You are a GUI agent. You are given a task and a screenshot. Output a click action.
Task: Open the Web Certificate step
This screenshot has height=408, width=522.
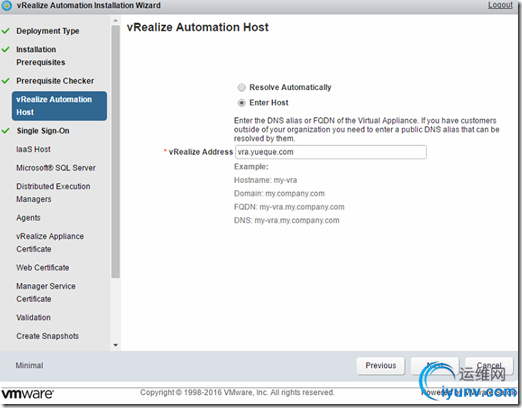[x=43, y=268]
